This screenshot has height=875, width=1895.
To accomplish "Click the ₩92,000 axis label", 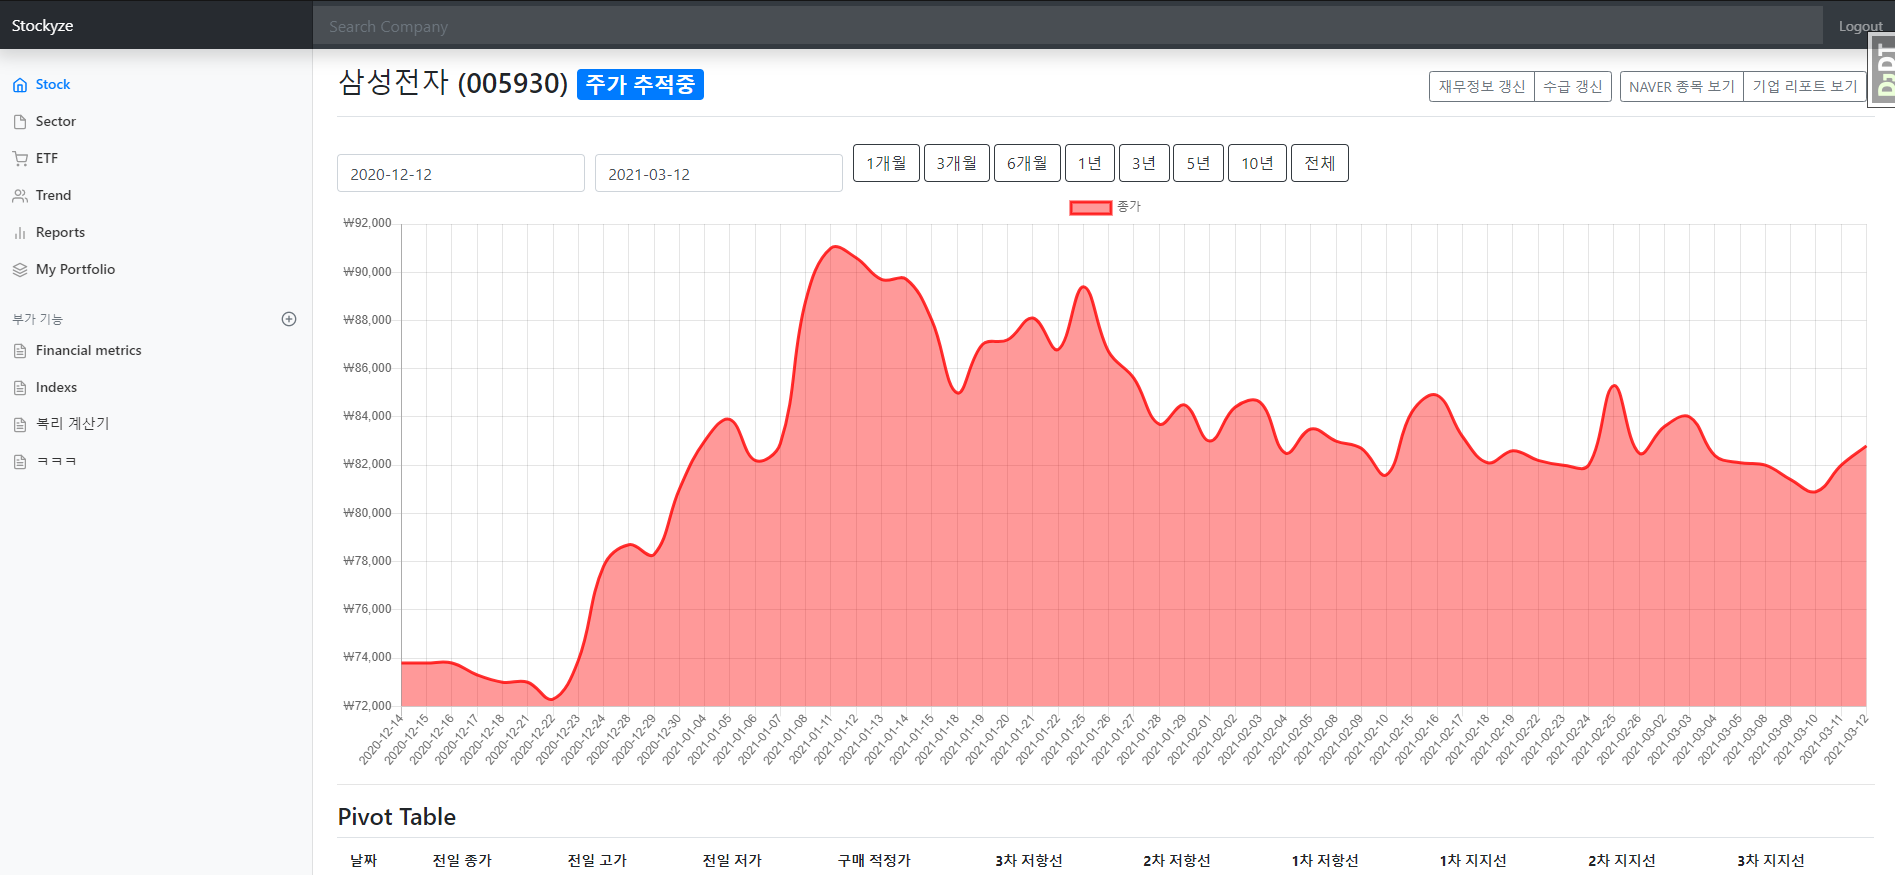I will coord(367,223).
